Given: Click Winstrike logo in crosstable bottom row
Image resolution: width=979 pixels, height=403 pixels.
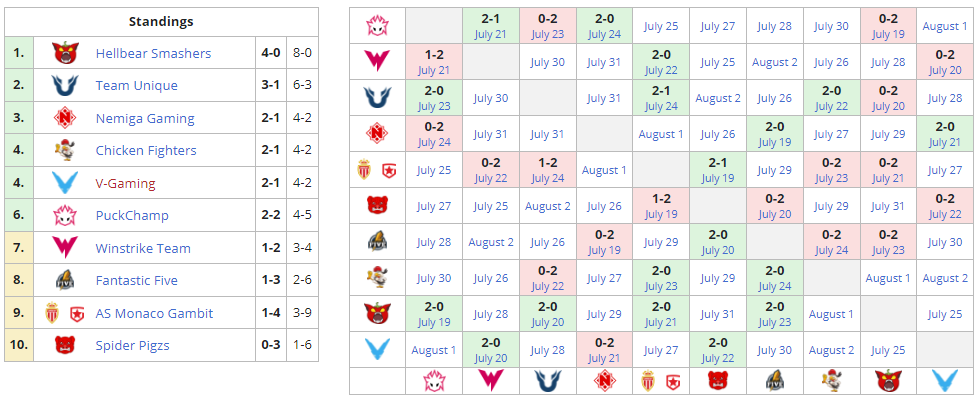Looking at the screenshot, I should coord(491,381).
